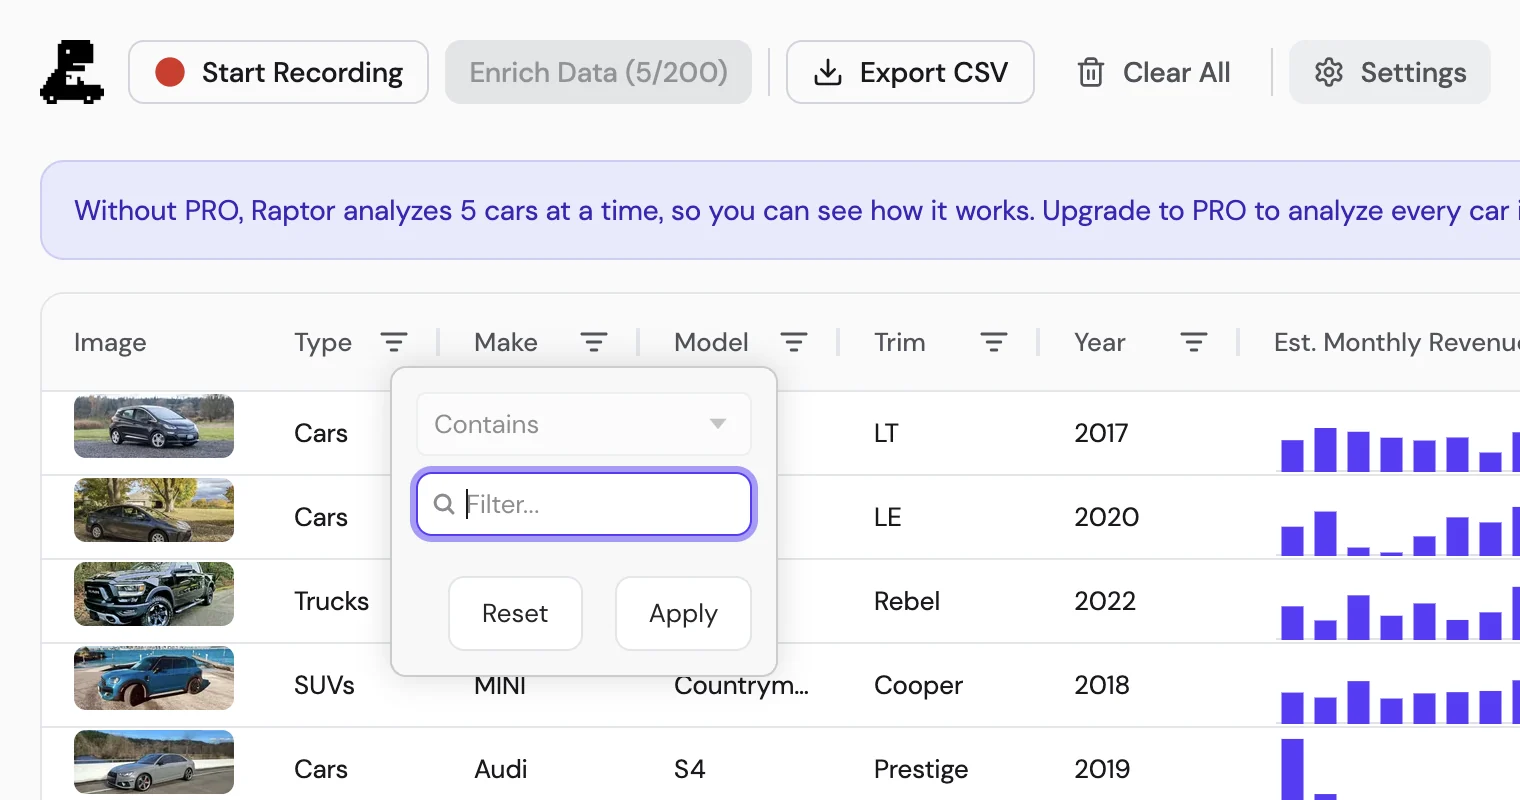
Task: Click the download icon on Export CSV
Action: tap(828, 73)
